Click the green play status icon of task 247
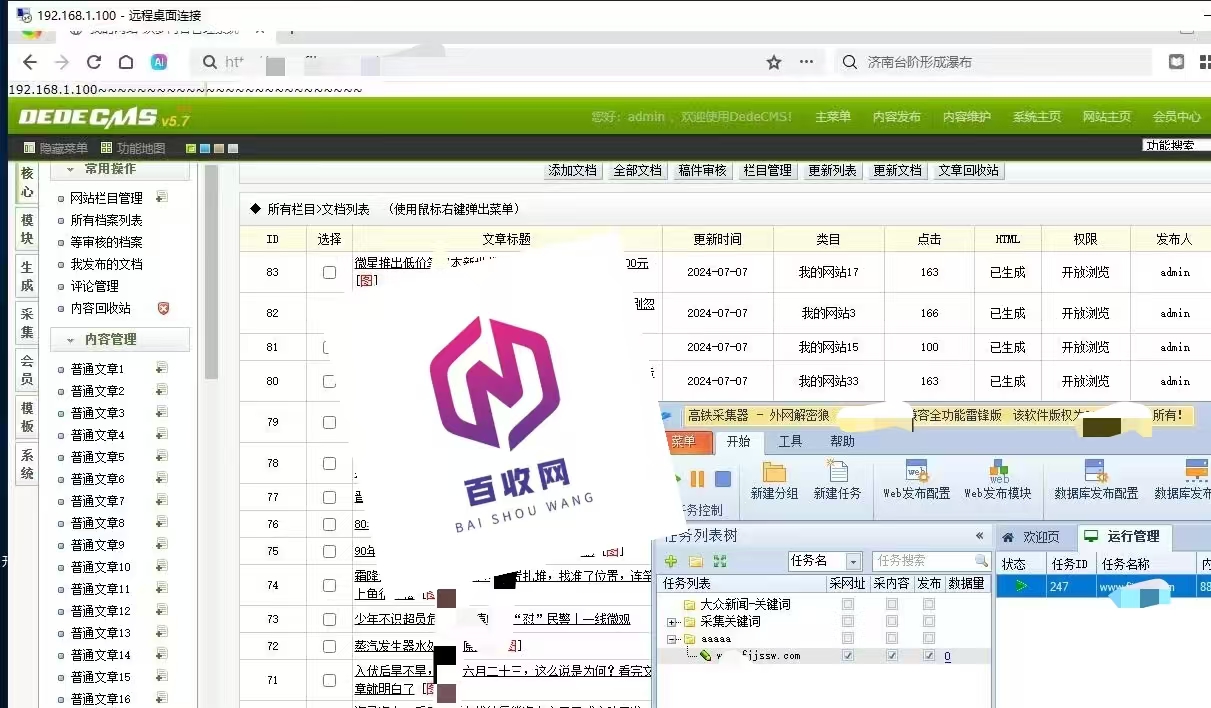 pyautogui.click(x=1020, y=586)
